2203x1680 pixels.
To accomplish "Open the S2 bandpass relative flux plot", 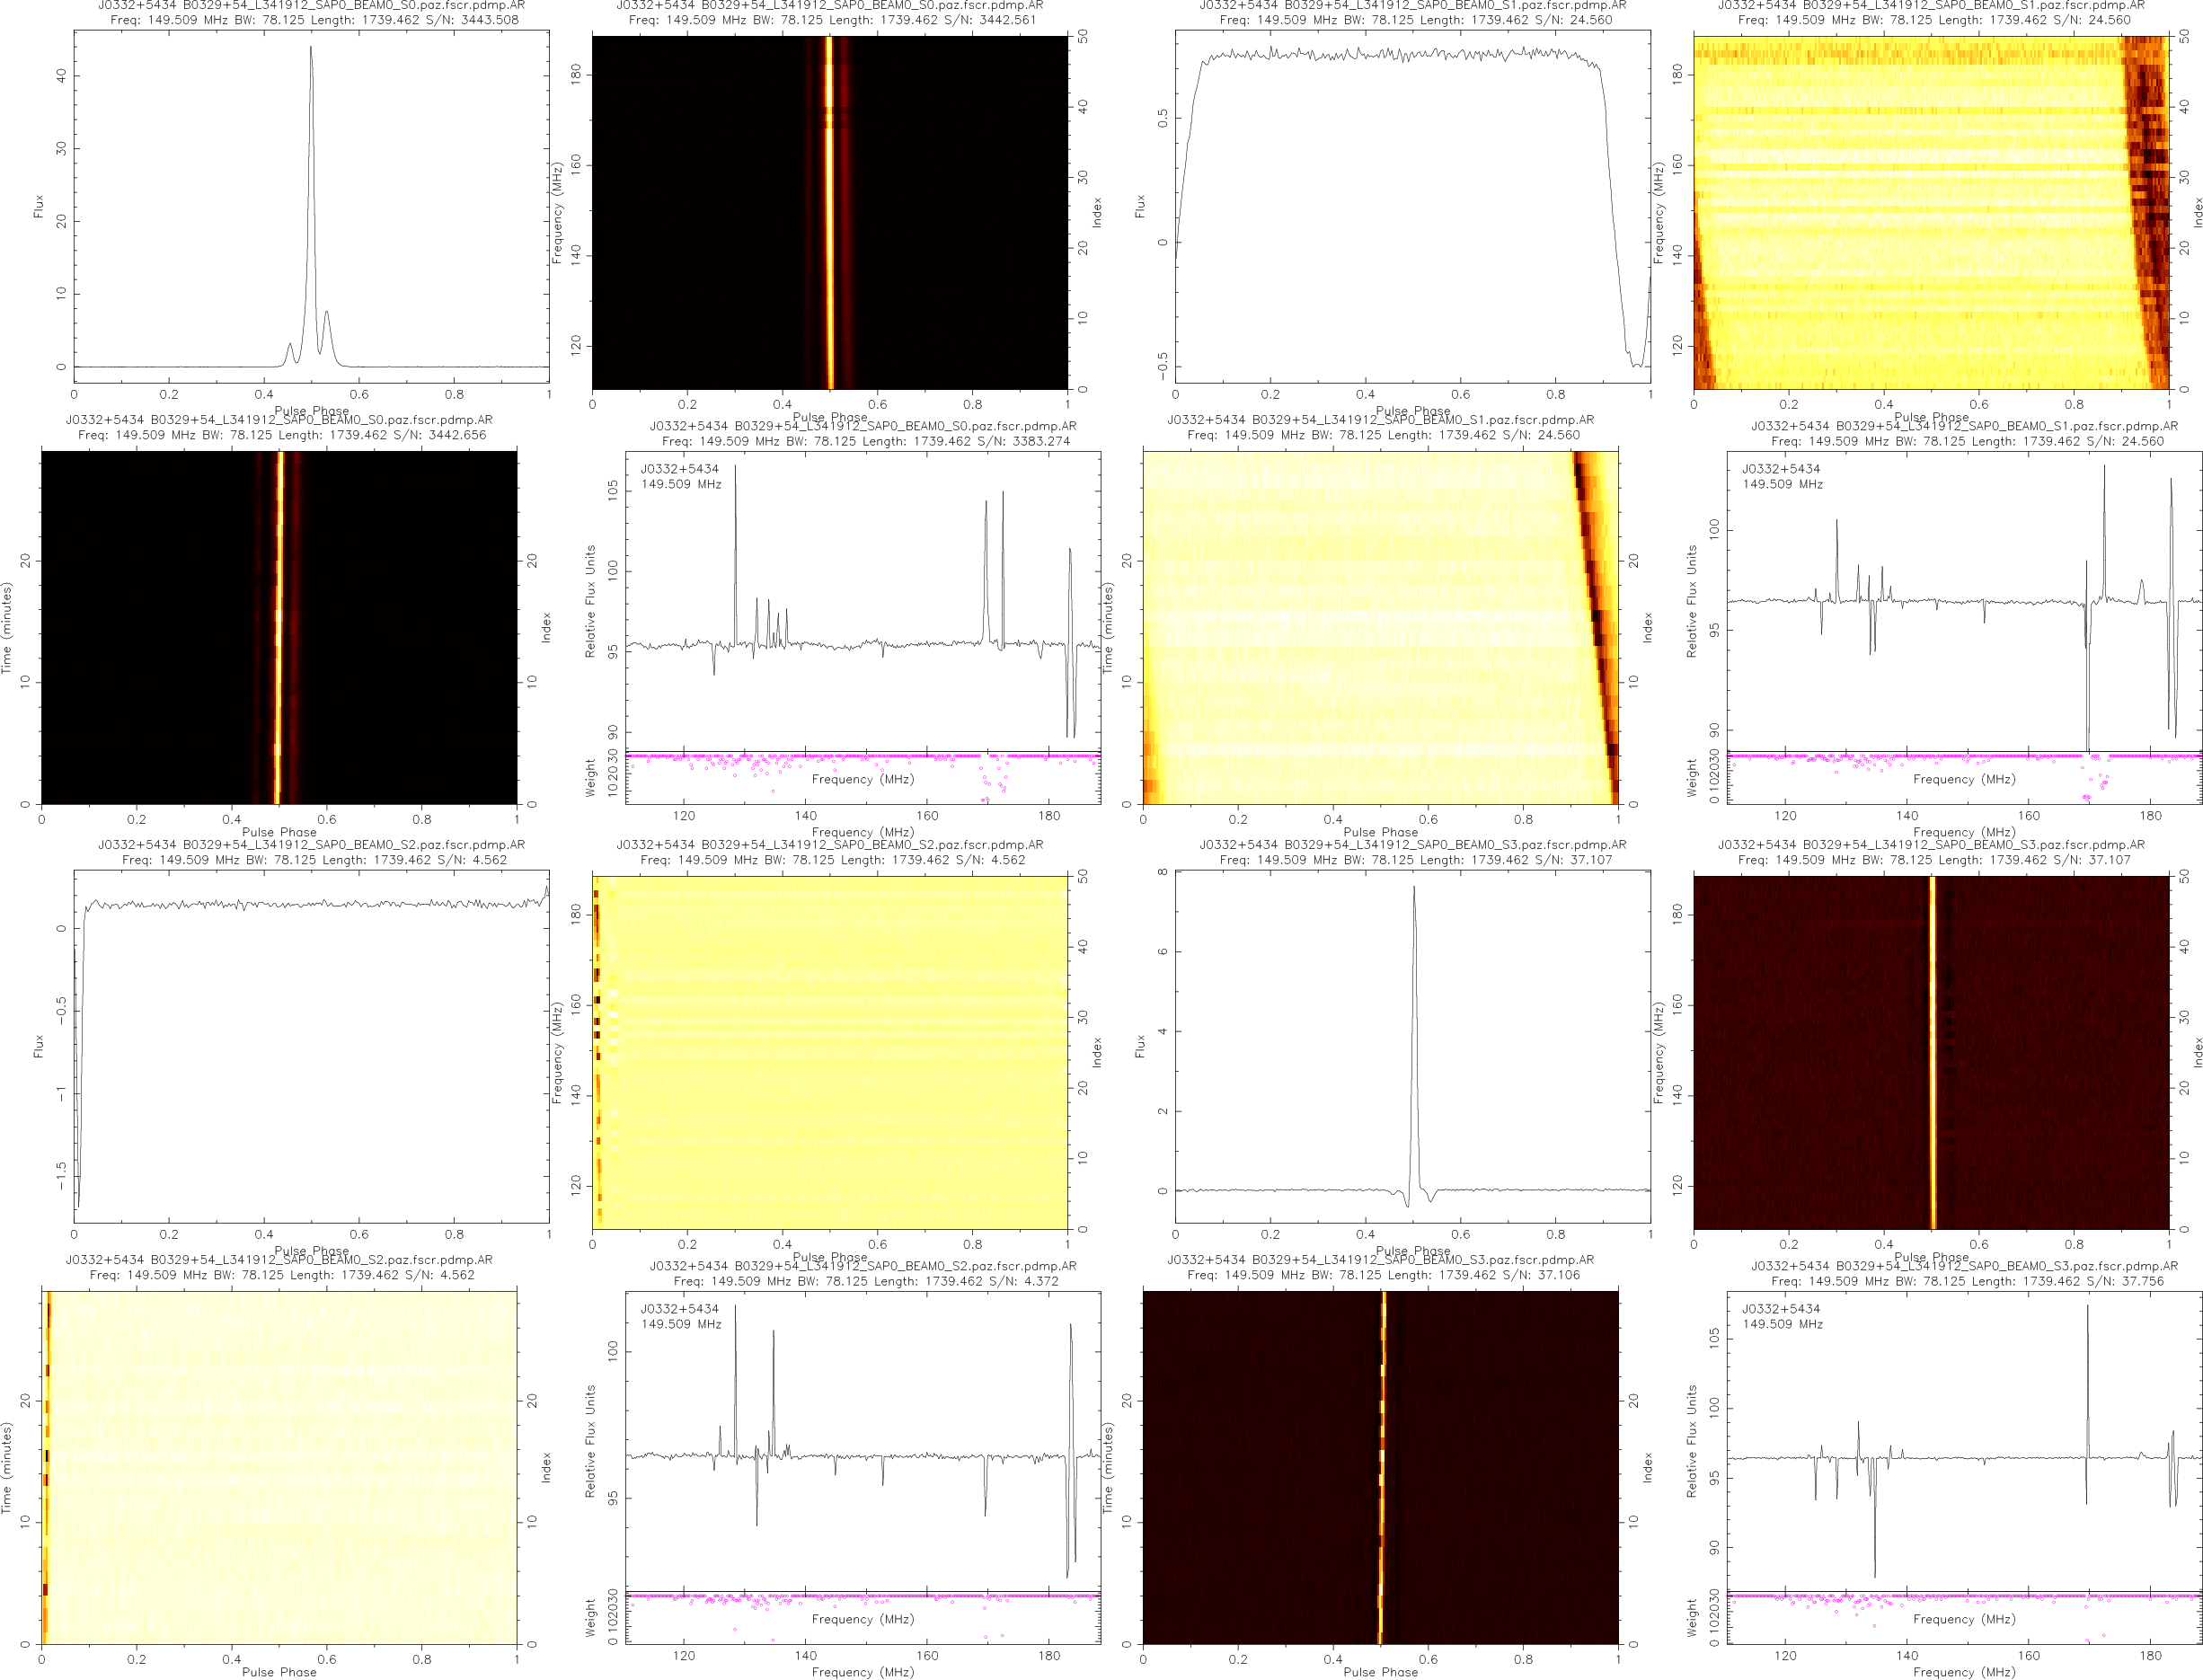I will [x=862, y=1440].
